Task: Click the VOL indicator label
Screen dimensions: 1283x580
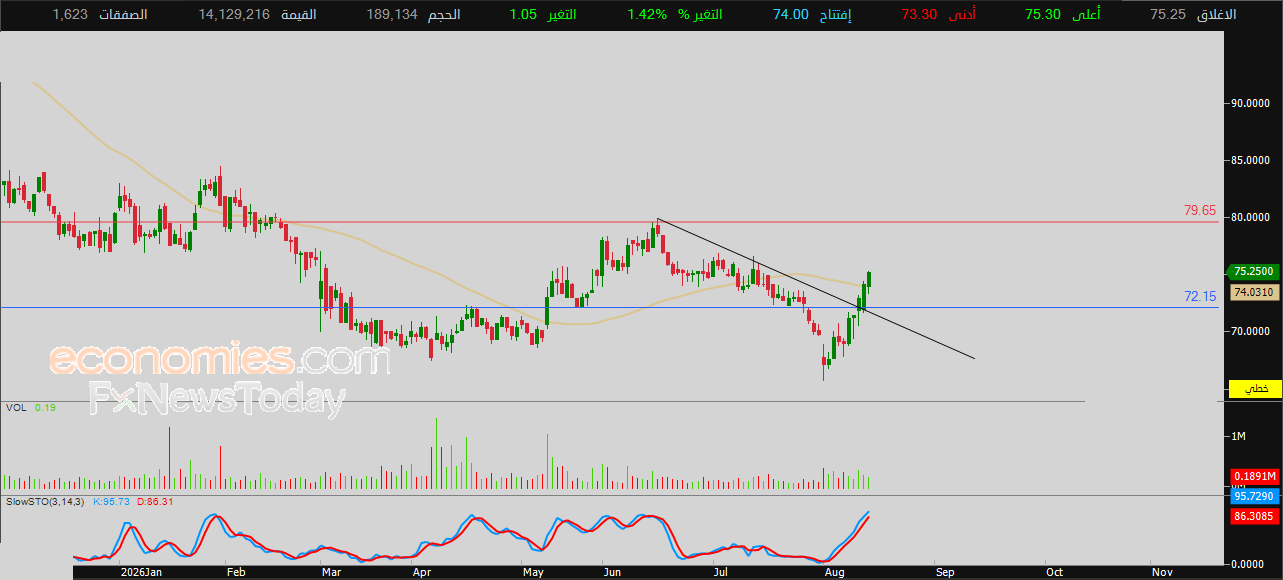Action: click(x=16, y=408)
